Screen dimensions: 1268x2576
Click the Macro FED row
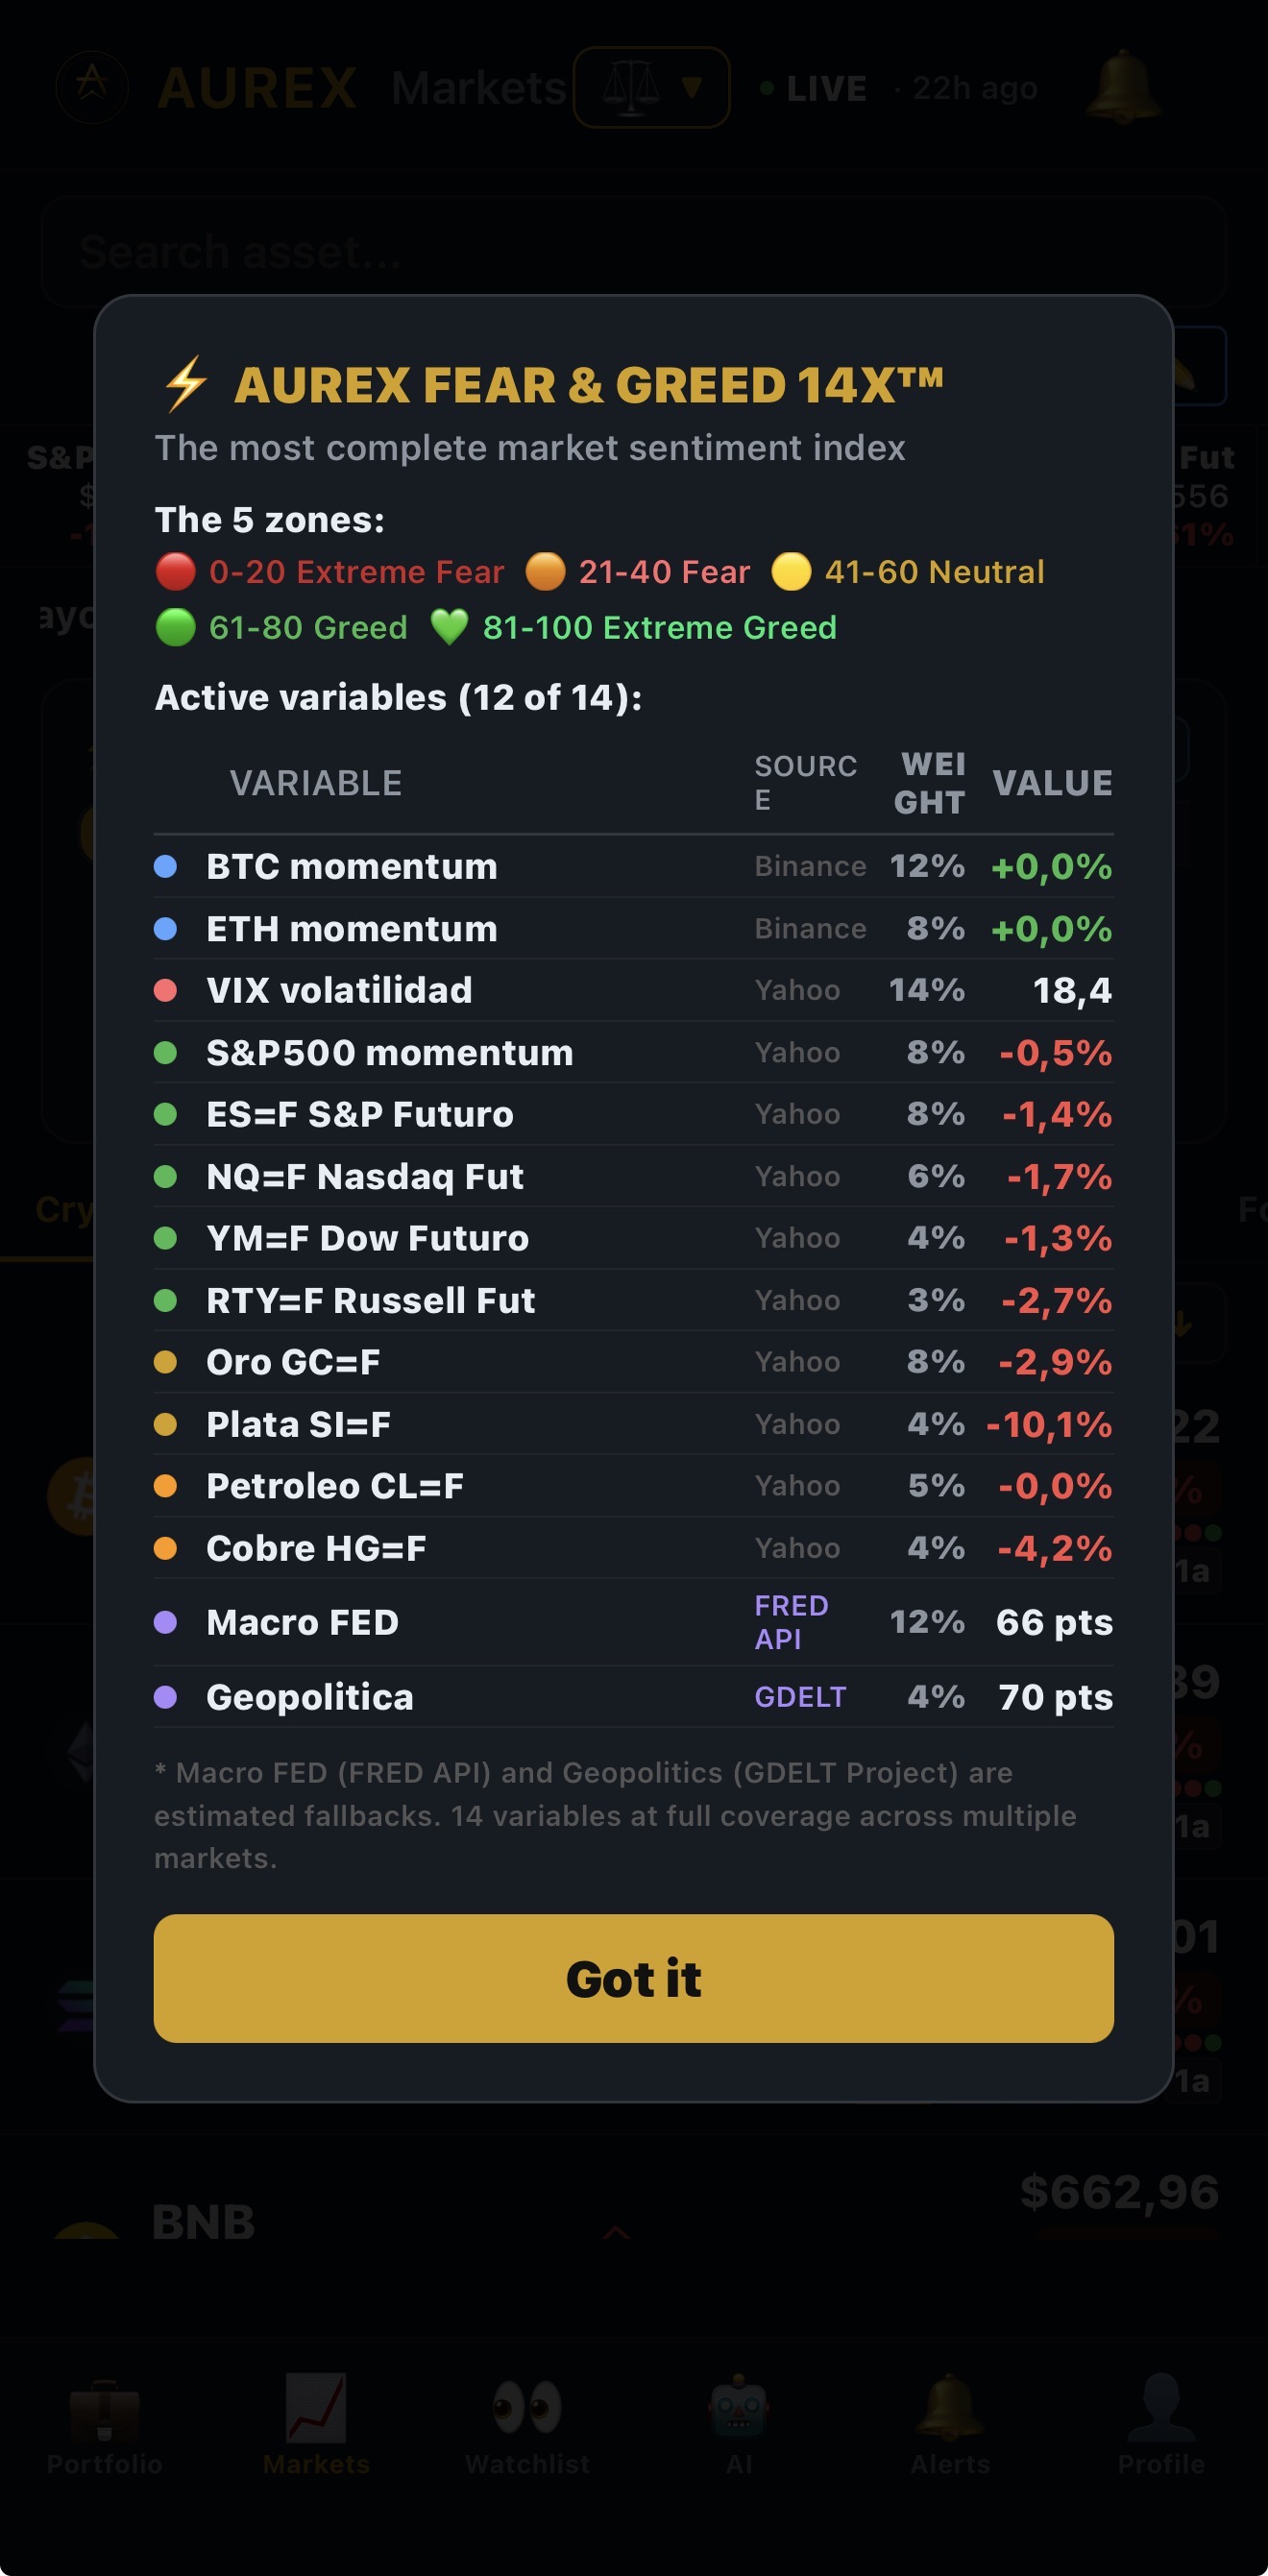[x=633, y=1622]
